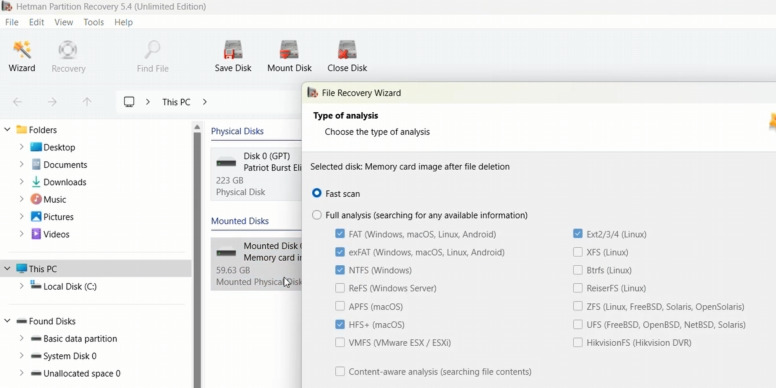This screenshot has width=776, height=388.
Task: Open the Edit menu
Action: [x=36, y=22]
